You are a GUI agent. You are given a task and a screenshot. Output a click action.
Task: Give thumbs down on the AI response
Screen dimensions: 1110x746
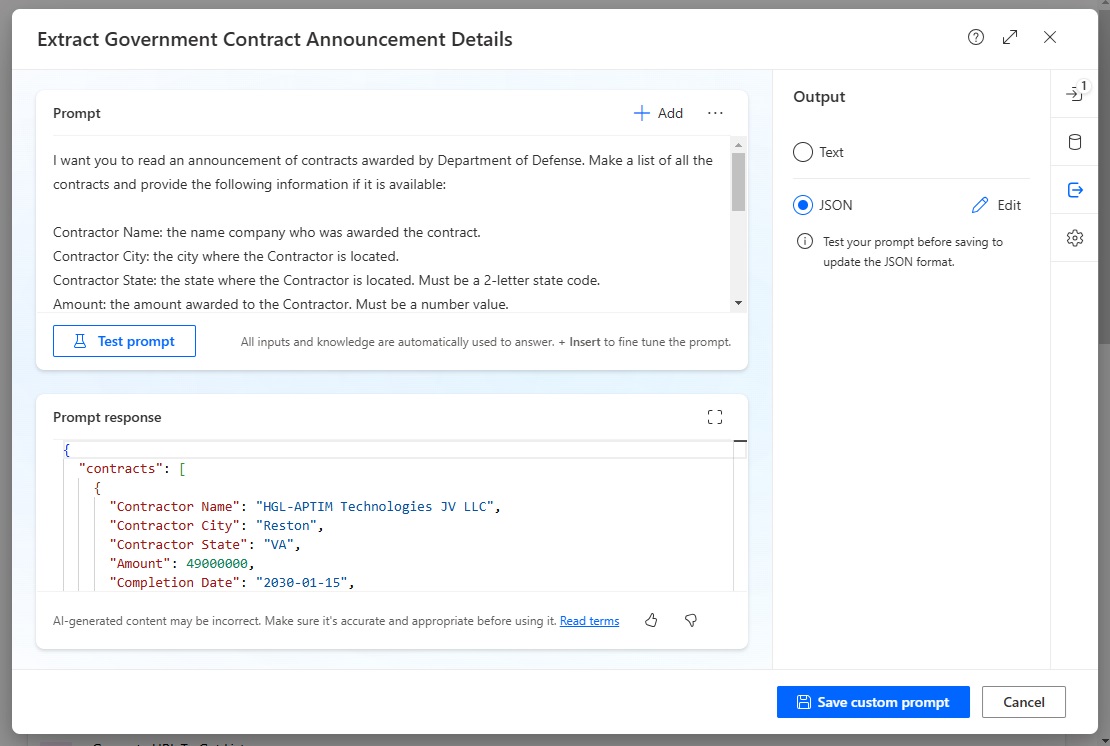690,621
